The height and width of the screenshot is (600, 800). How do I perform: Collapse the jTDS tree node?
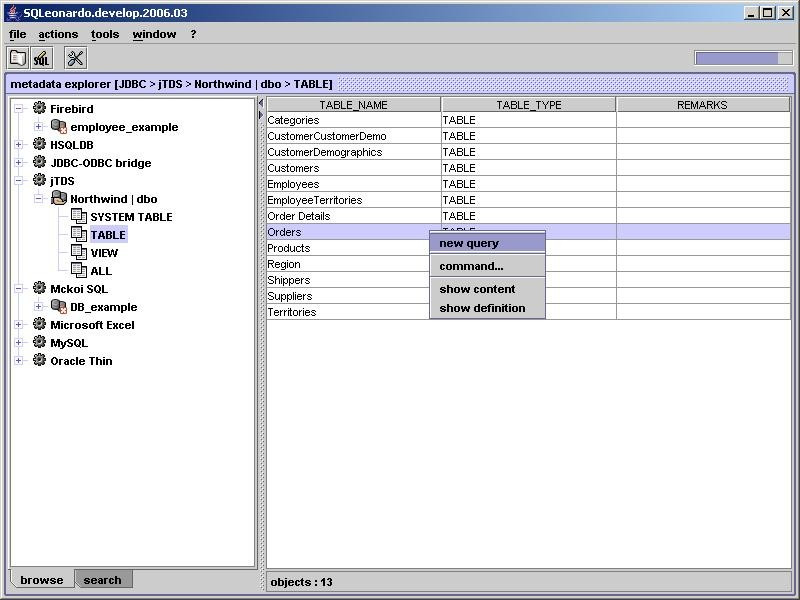point(19,180)
